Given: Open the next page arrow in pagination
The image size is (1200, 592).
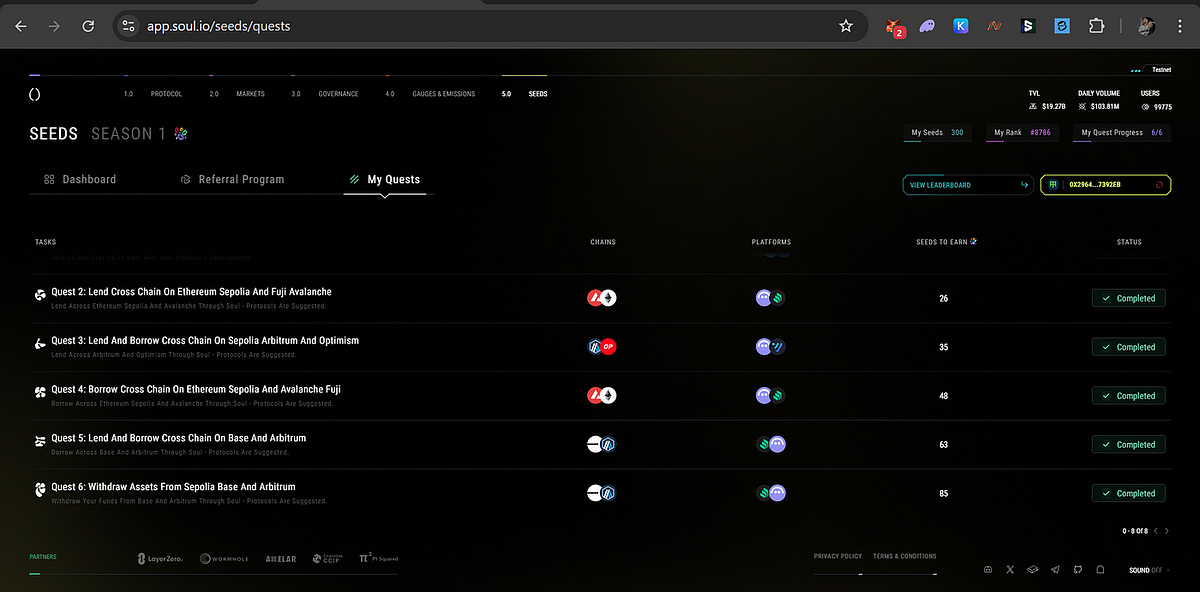Looking at the screenshot, I should point(1167,531).
